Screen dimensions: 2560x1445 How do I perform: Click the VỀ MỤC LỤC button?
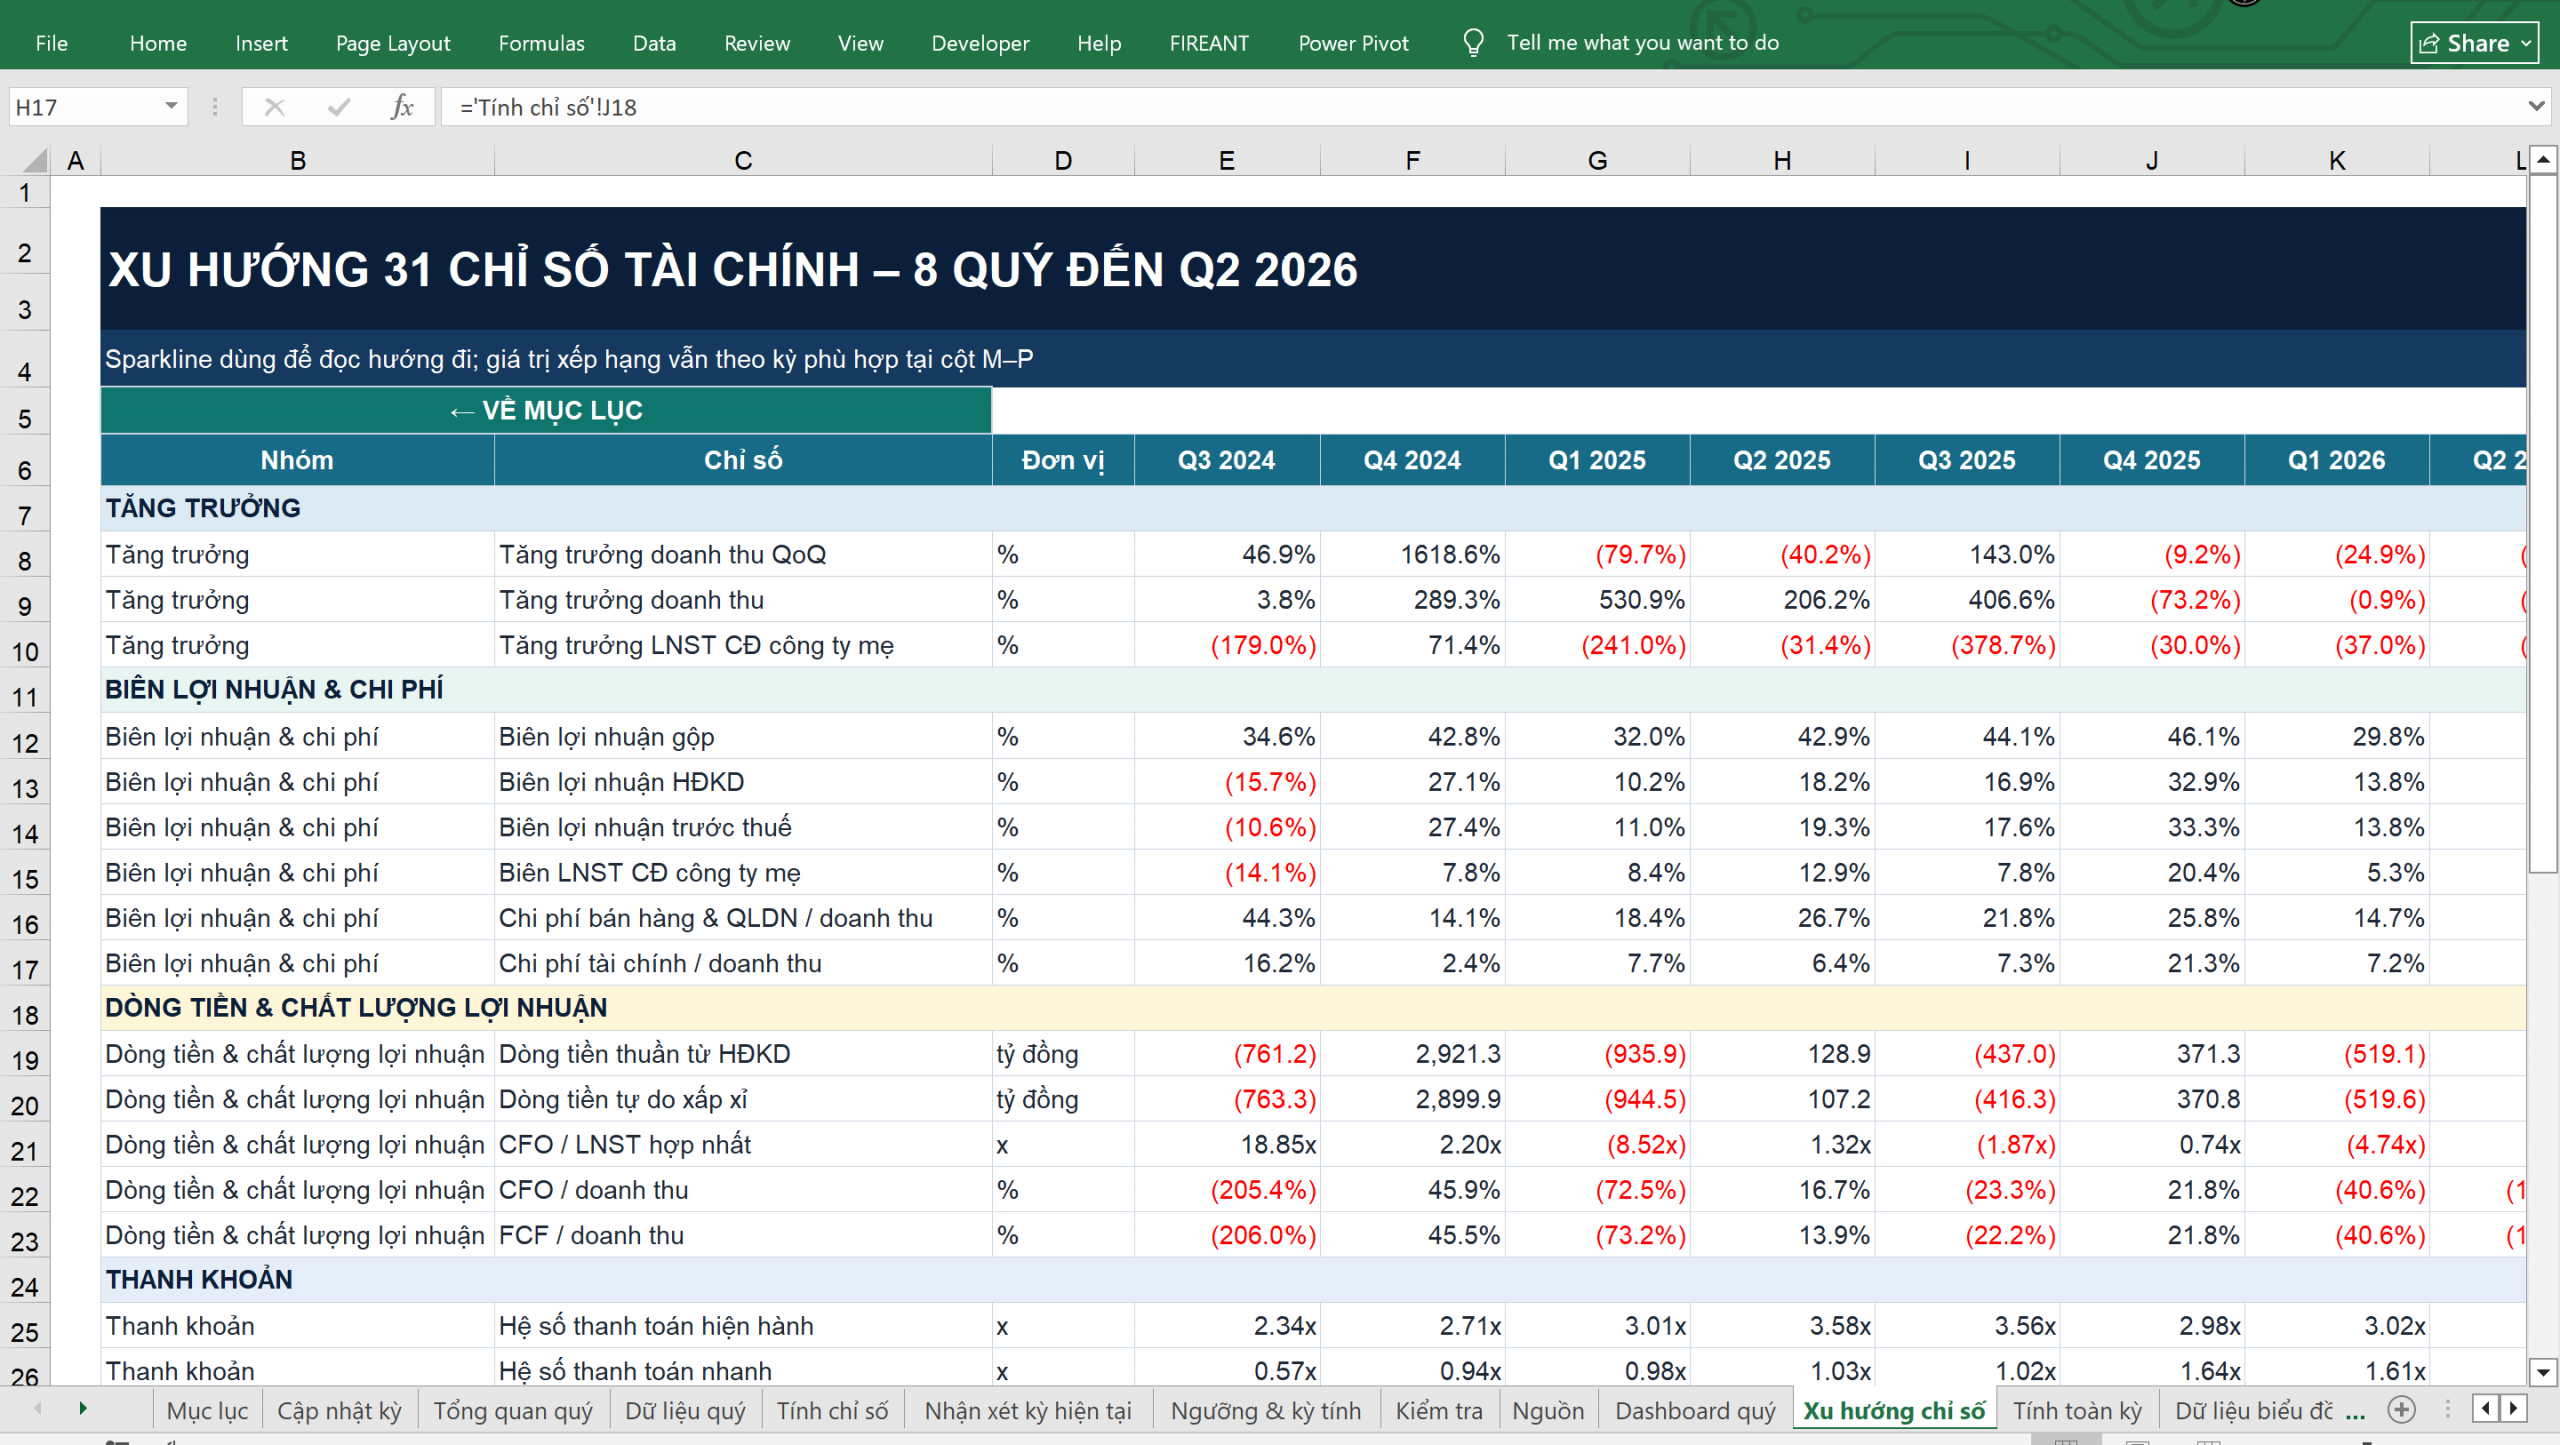coord(546,411)
